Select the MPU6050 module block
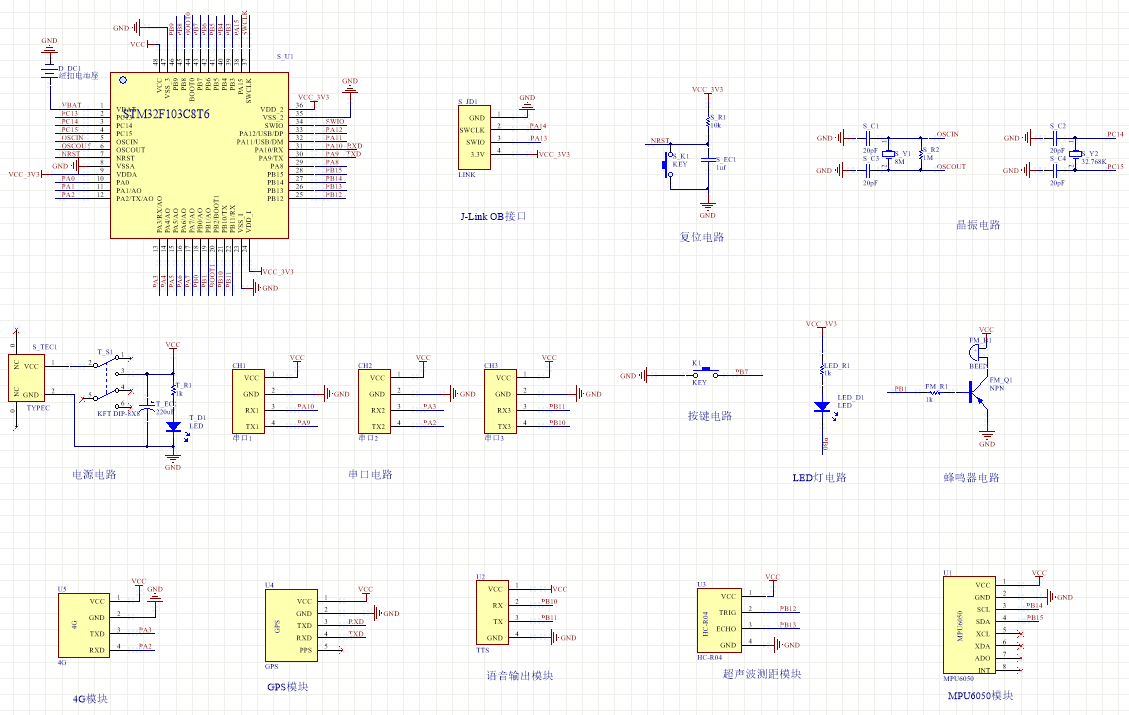This screenshot has width=1129, height=715. (970, 625)
